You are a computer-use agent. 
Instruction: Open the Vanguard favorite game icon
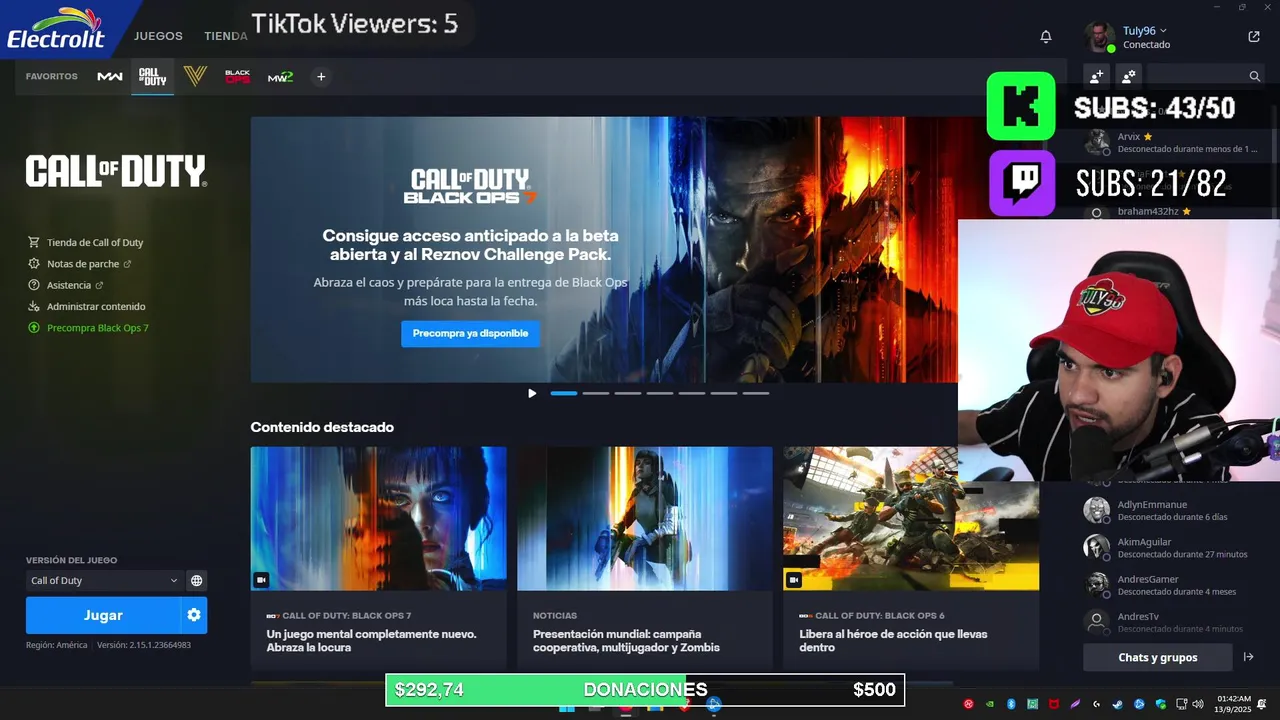coord(195,77)
